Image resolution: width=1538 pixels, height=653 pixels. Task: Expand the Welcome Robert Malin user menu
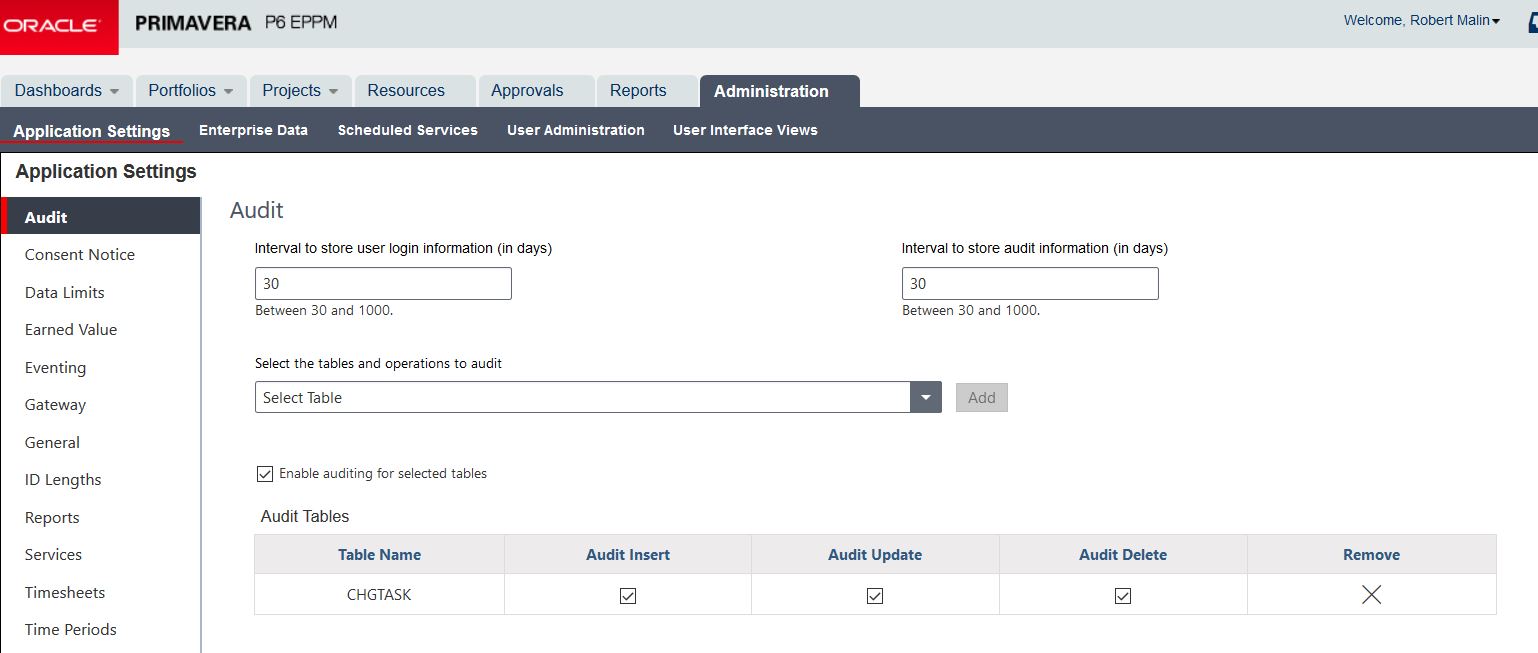1421,20
